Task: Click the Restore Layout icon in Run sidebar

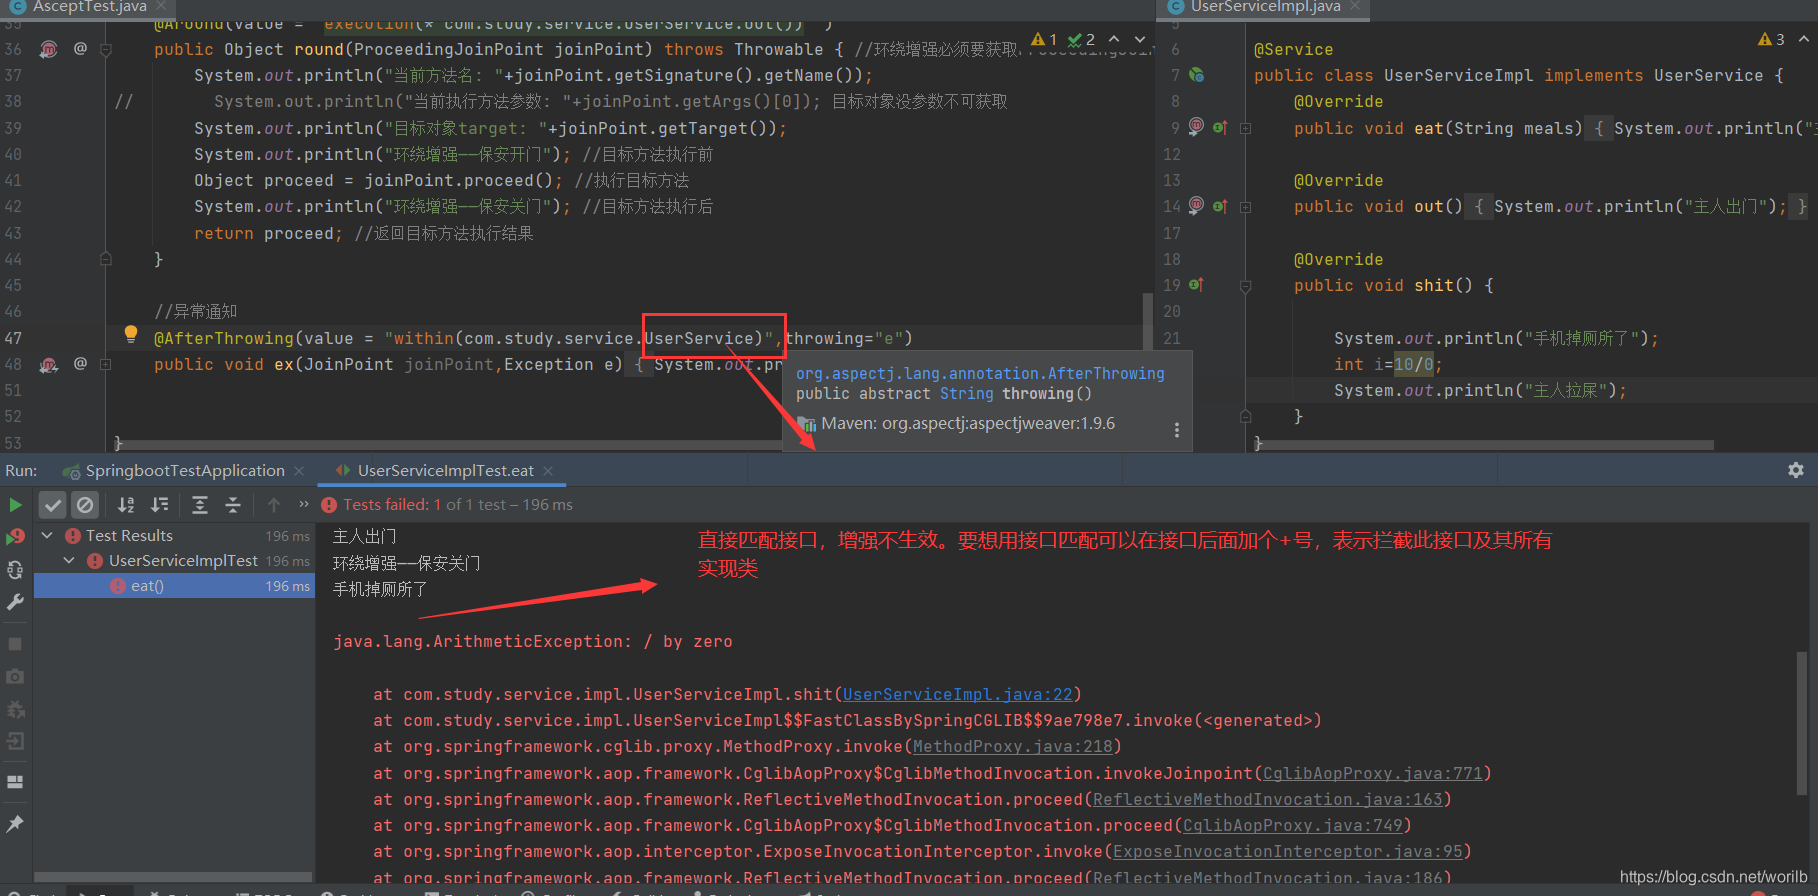Action: (15, 782)
